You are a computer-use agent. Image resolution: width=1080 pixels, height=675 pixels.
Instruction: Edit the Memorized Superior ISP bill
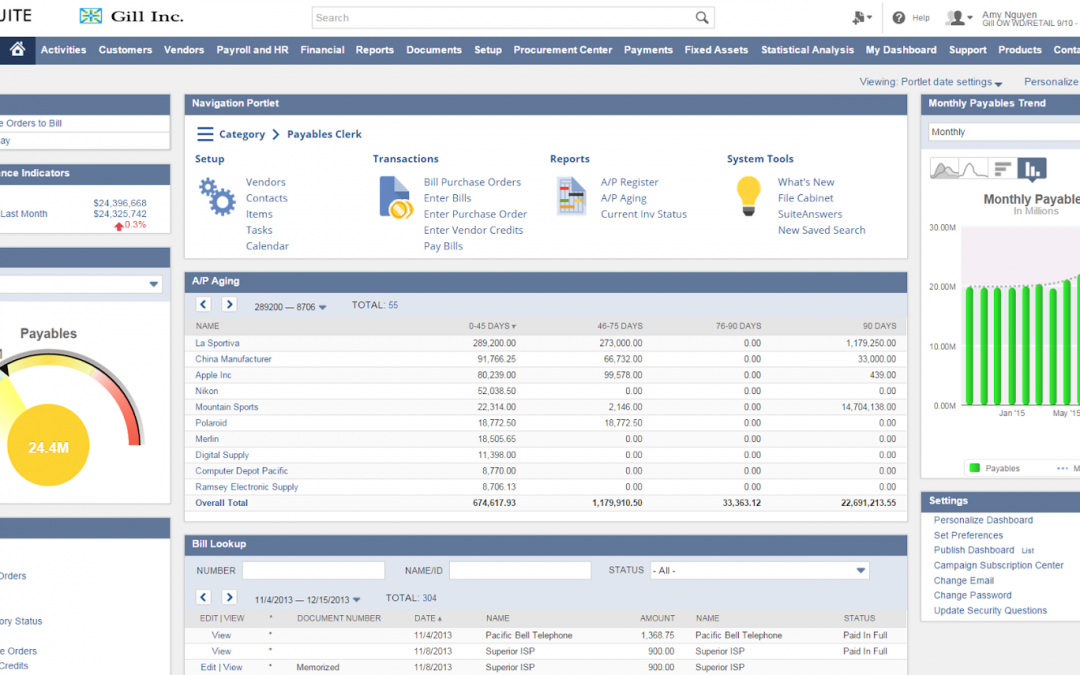208,667
